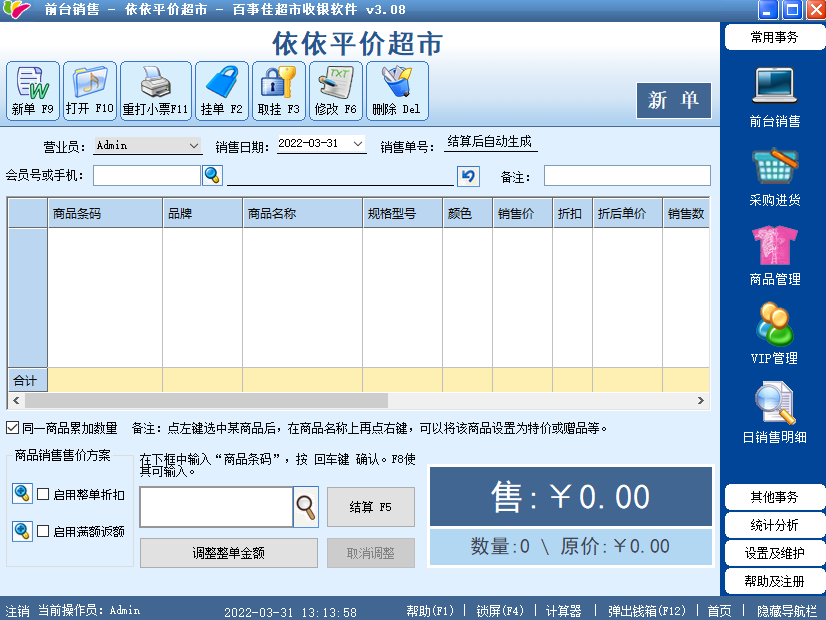Switch to the 帮助及注册 tab

click(774, 580)
